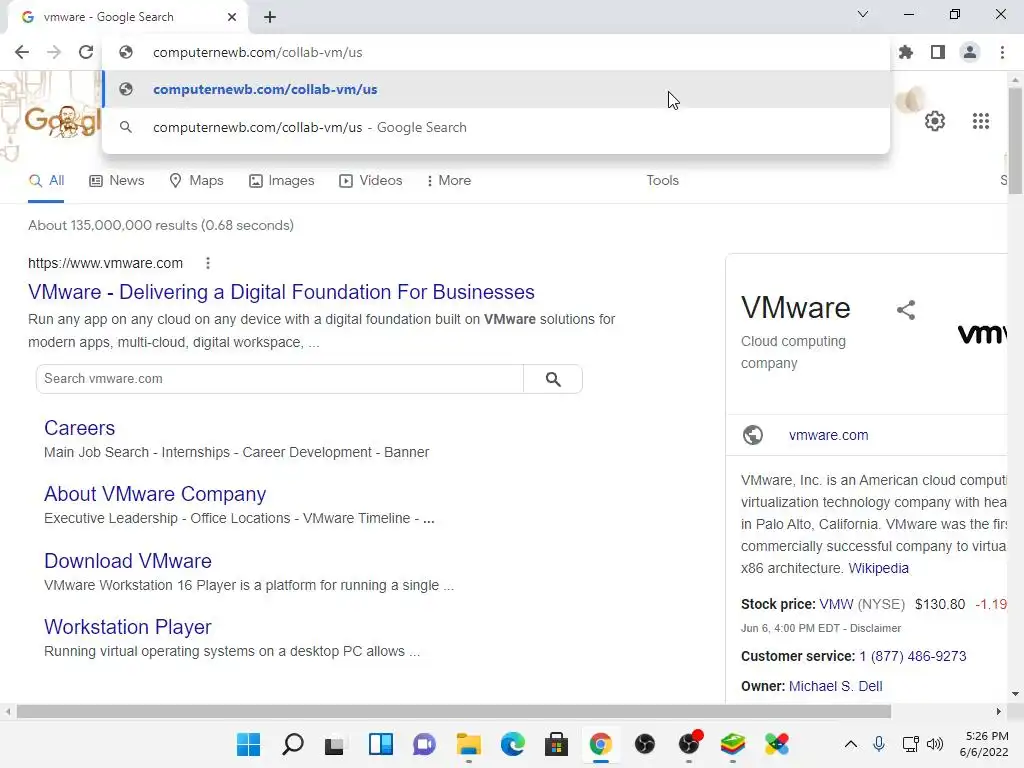This screenshot has width=1024, height=768.
Task: Open the About VMware Company sitelink
Action: click(155, 494)
